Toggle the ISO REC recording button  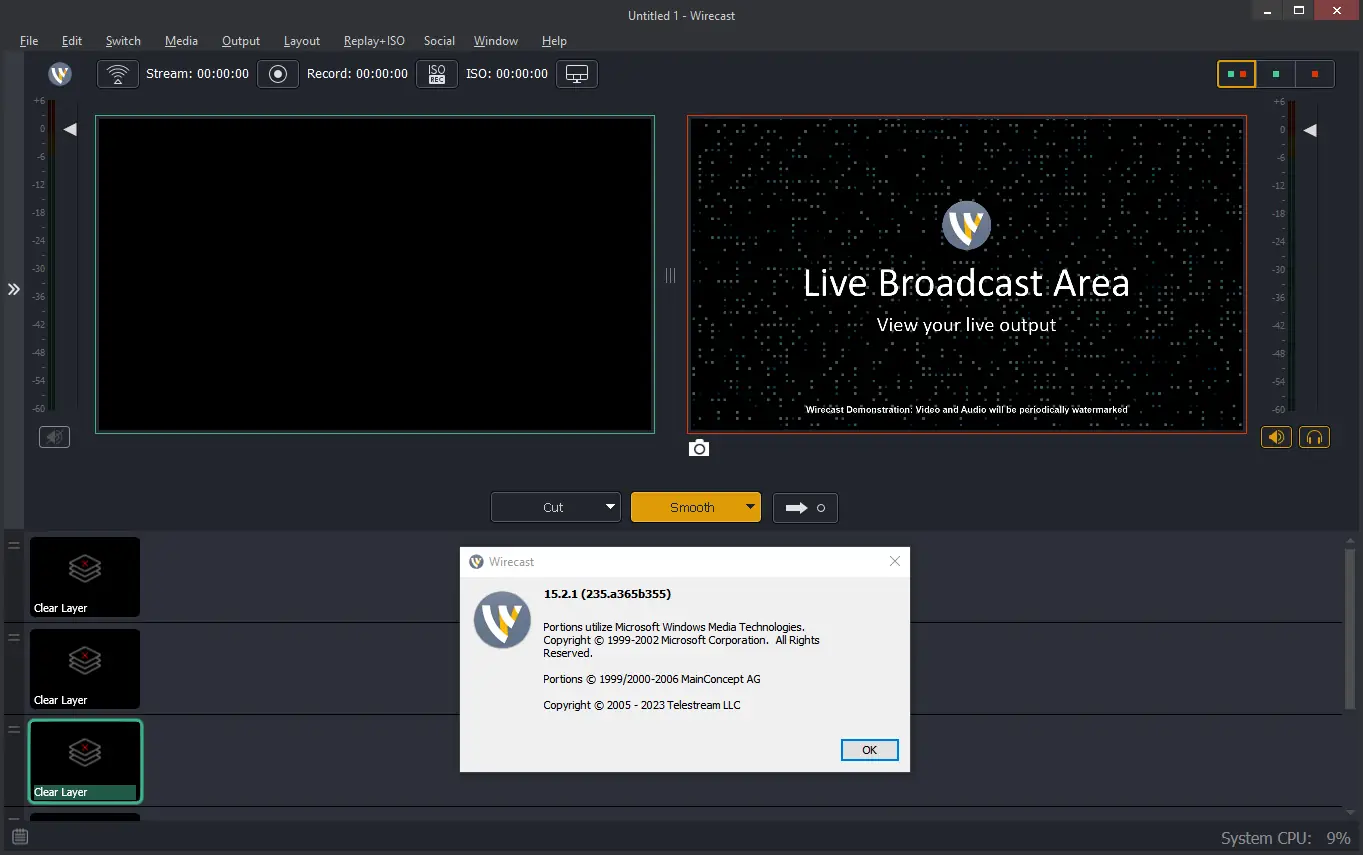click(437, 74)
